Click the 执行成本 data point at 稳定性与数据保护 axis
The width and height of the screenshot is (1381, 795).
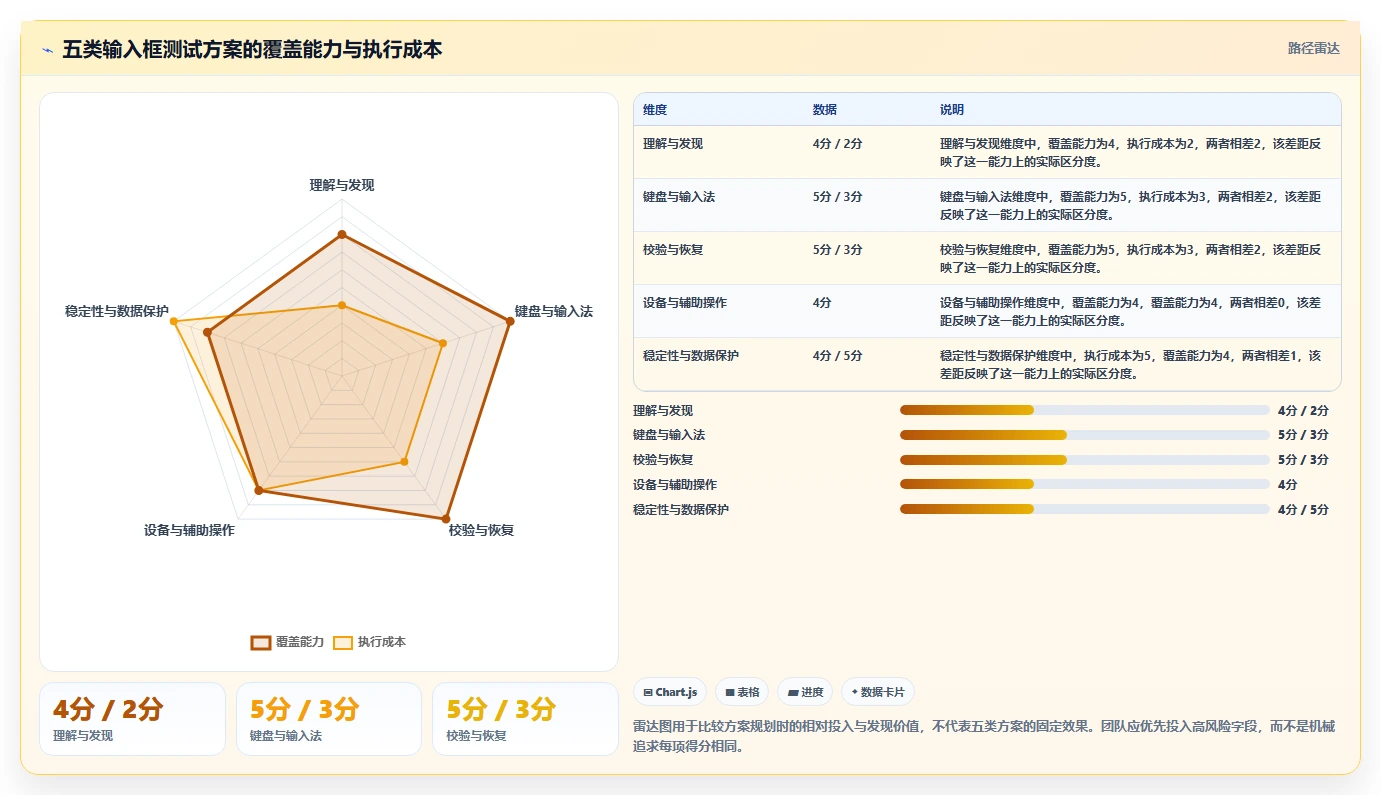pyautogui.click(x=174, y=321)
